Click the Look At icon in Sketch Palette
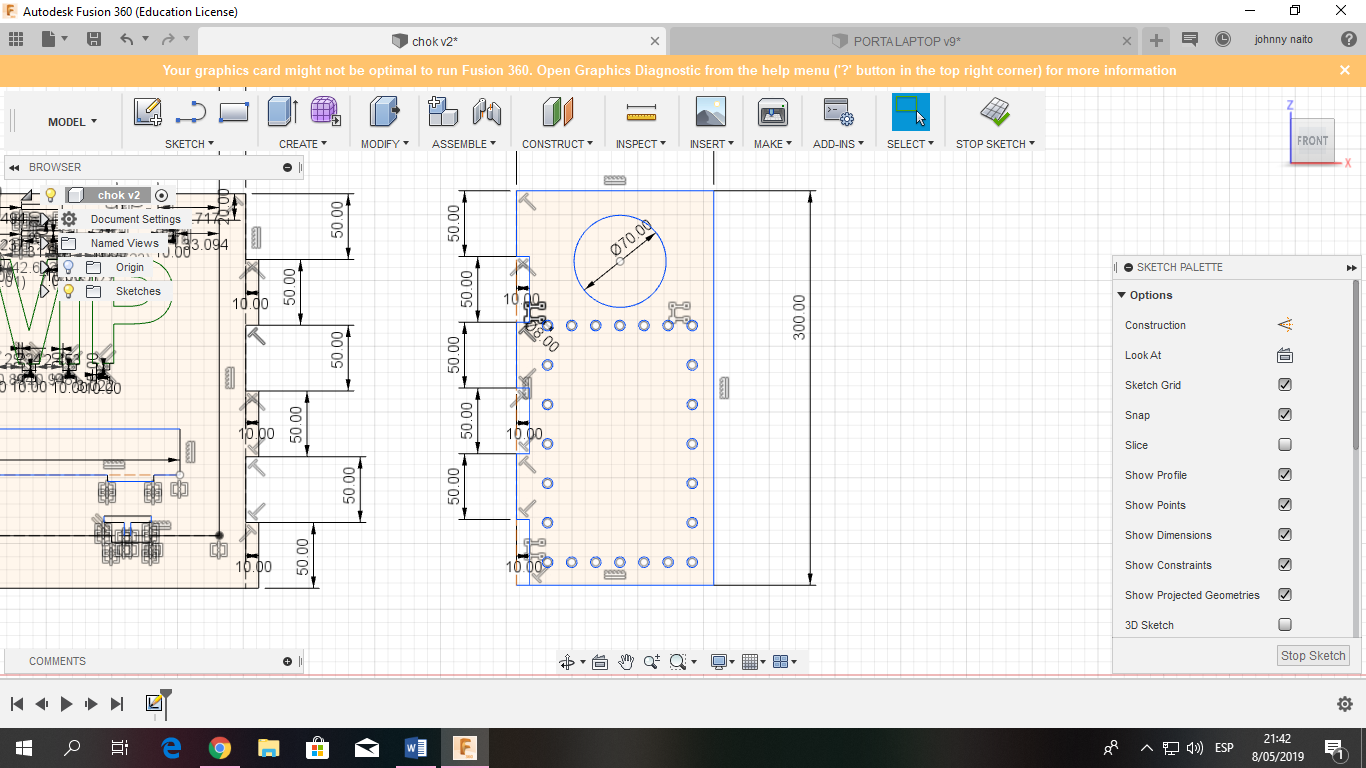Image resolution: width=1366 pixels, height=768 pixels. 1285,355
